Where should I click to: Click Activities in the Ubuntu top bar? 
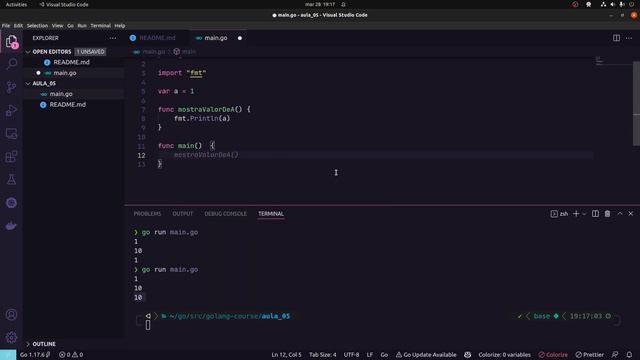tap(16, 4)
